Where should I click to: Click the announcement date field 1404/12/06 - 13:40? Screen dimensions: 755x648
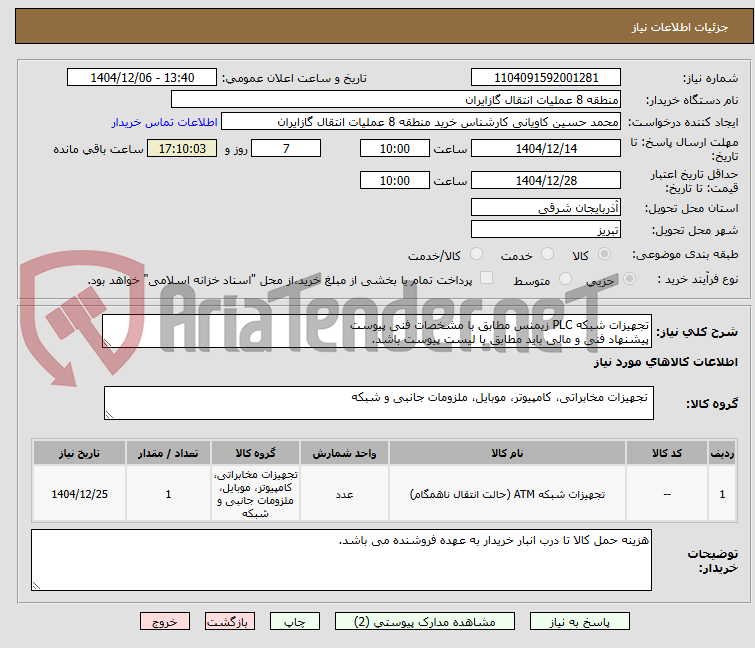coord(142,78)
